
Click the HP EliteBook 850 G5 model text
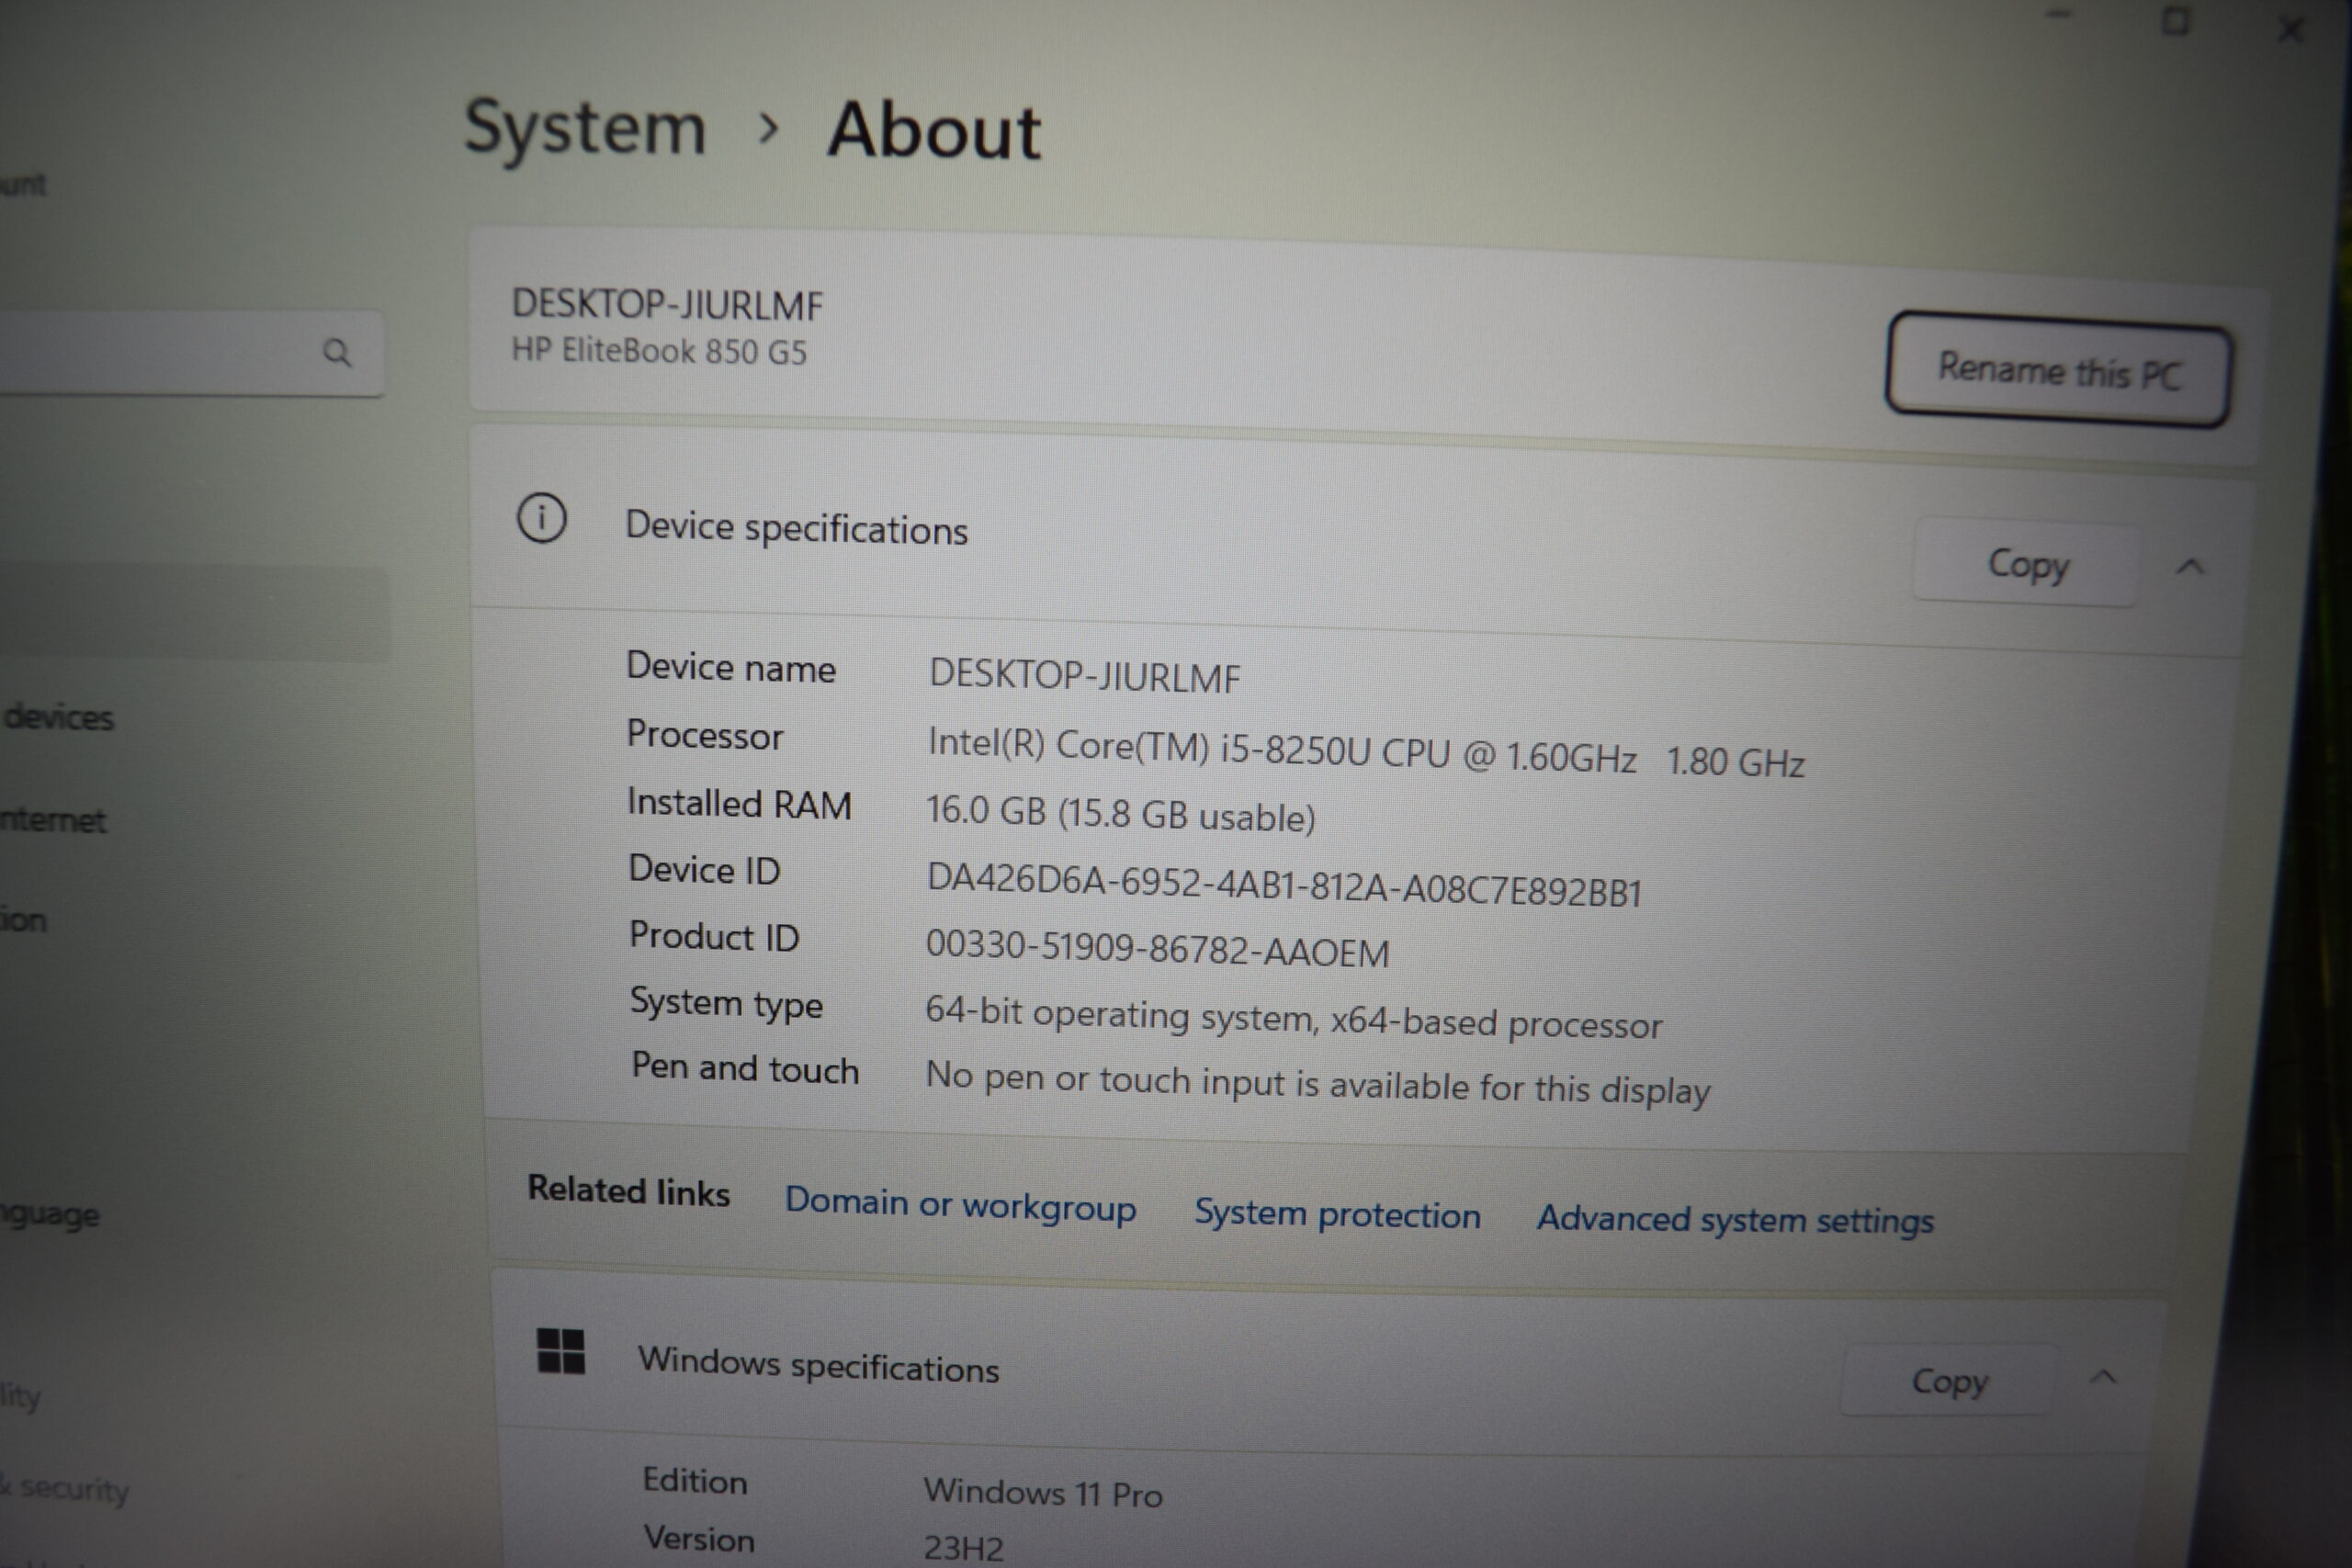[x=659, y=351]
